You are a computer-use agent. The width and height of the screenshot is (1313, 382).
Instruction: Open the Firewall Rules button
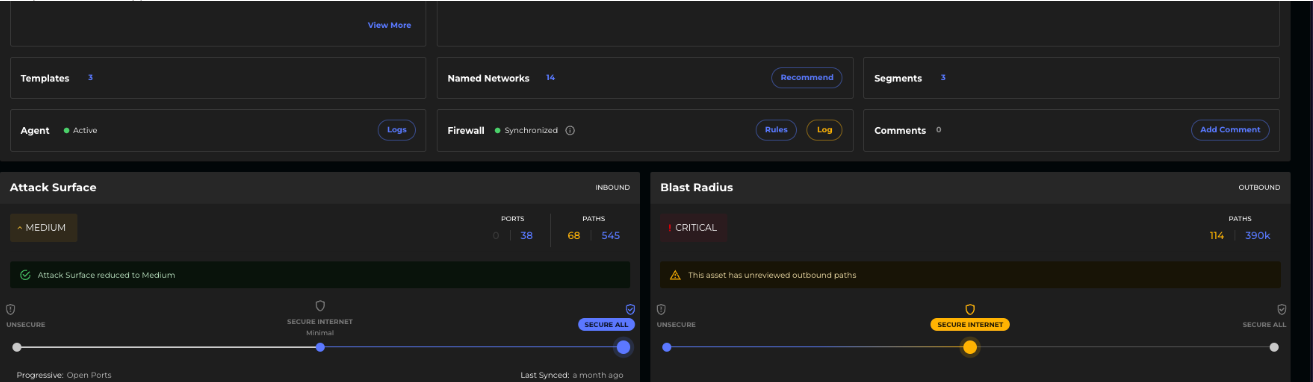[x=776, y=130]
